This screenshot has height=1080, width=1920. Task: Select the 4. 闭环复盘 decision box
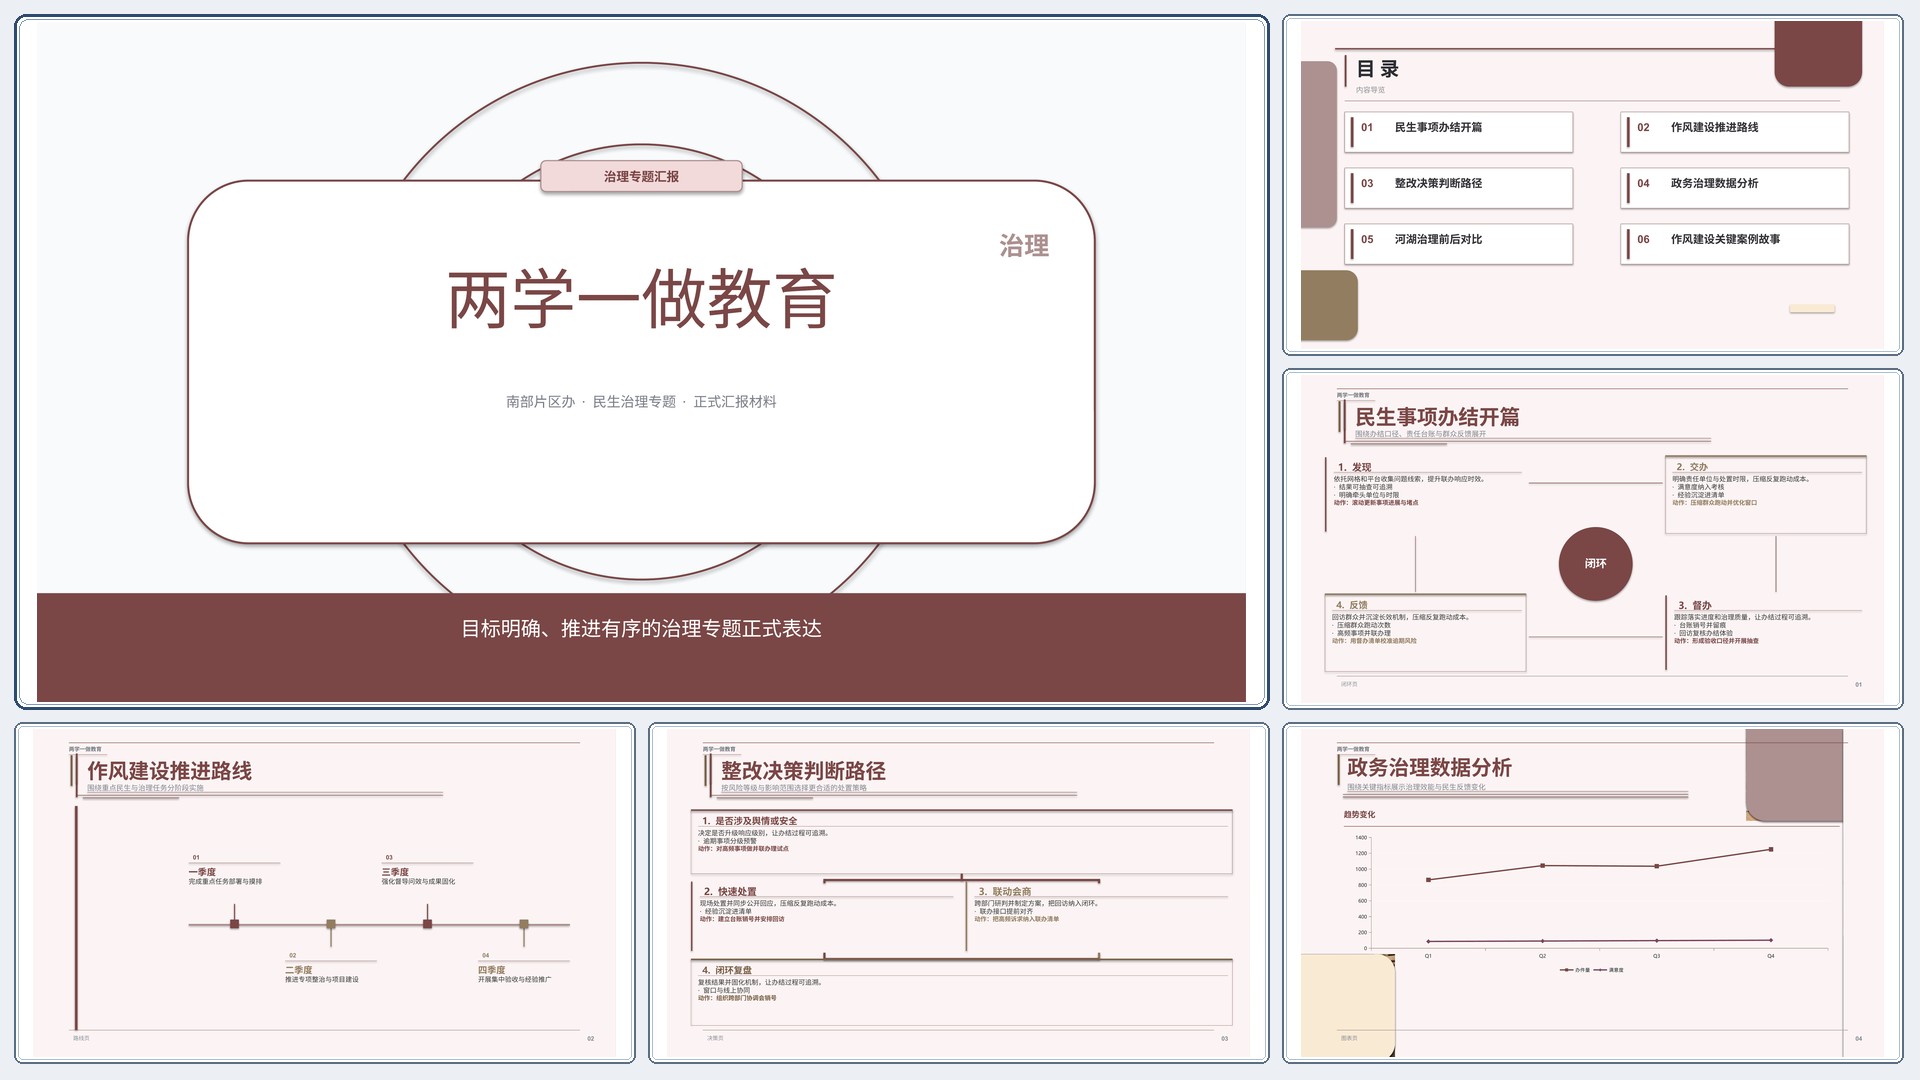tap(961, 992)
